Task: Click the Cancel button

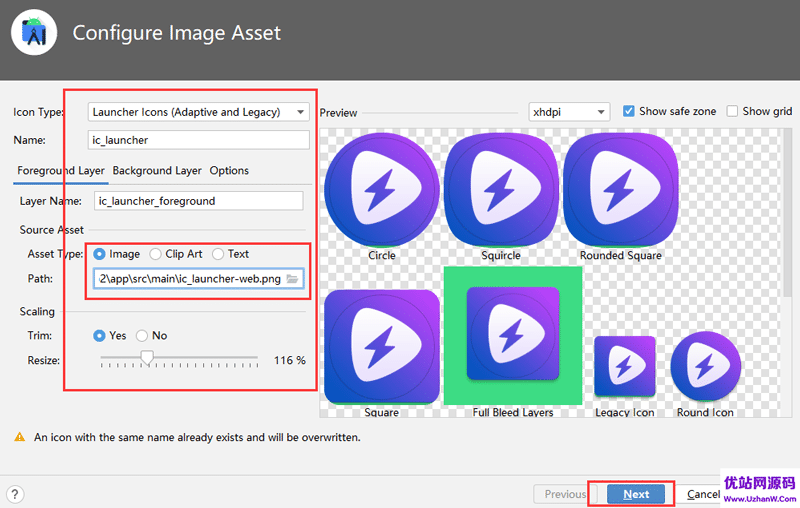Action: [x=703, y=494]
